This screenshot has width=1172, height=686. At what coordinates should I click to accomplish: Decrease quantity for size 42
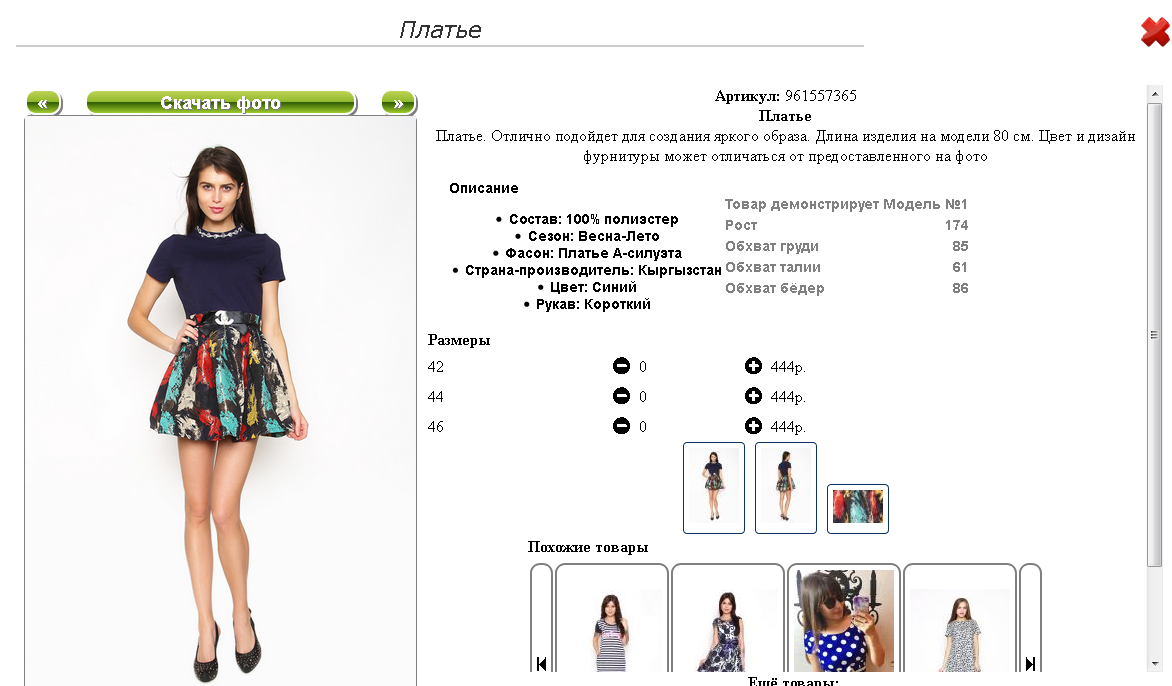621,366
